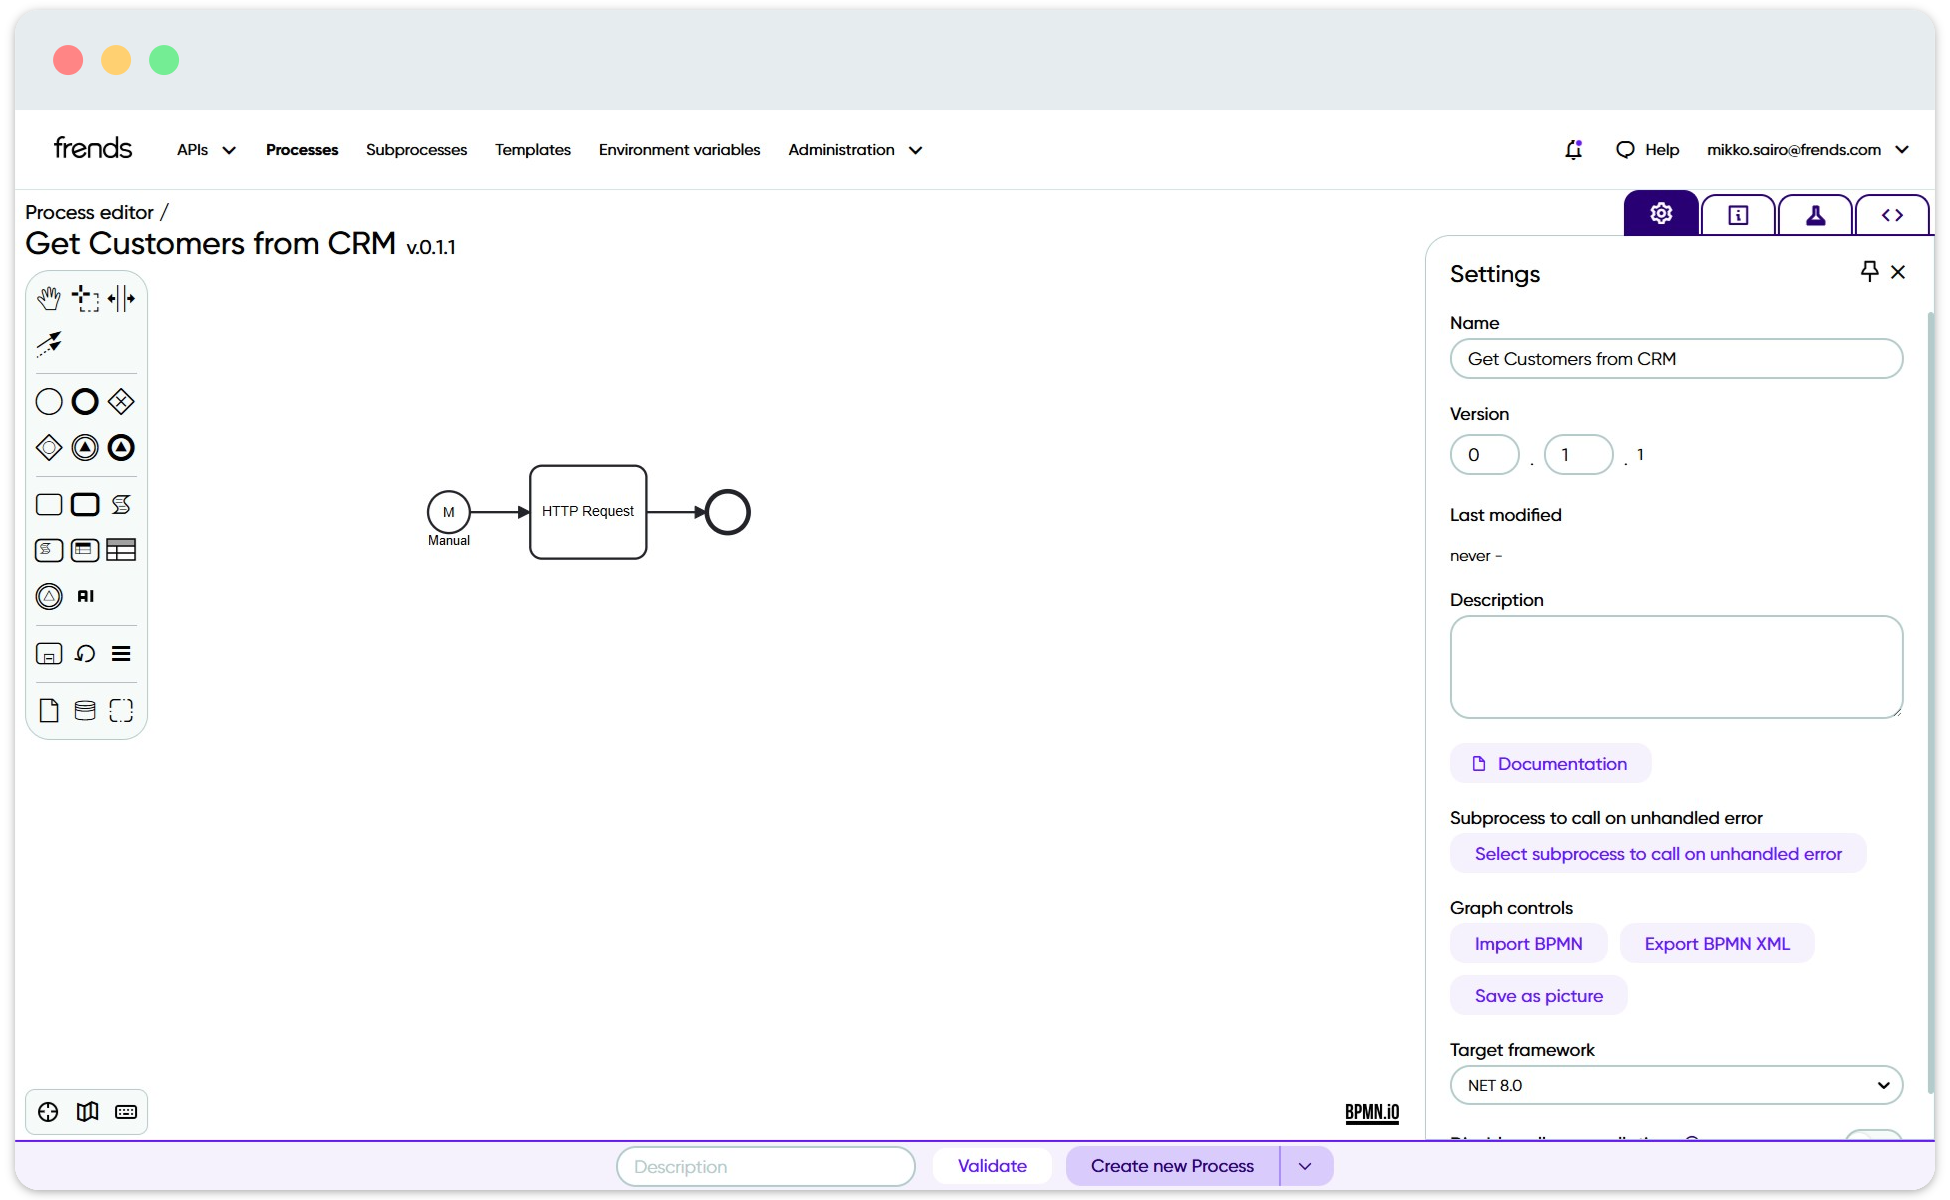1950x1200 pixels.
Task: Open the AI assistant from the palette
Action: 84,596
